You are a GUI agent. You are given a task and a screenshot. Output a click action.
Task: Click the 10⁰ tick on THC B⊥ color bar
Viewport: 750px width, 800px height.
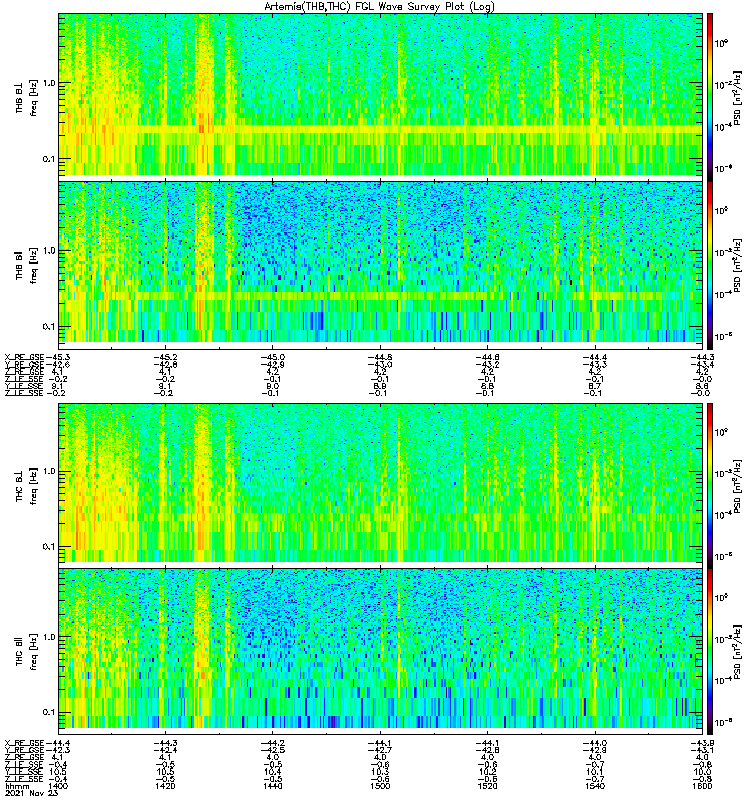[x=721, y=432]
